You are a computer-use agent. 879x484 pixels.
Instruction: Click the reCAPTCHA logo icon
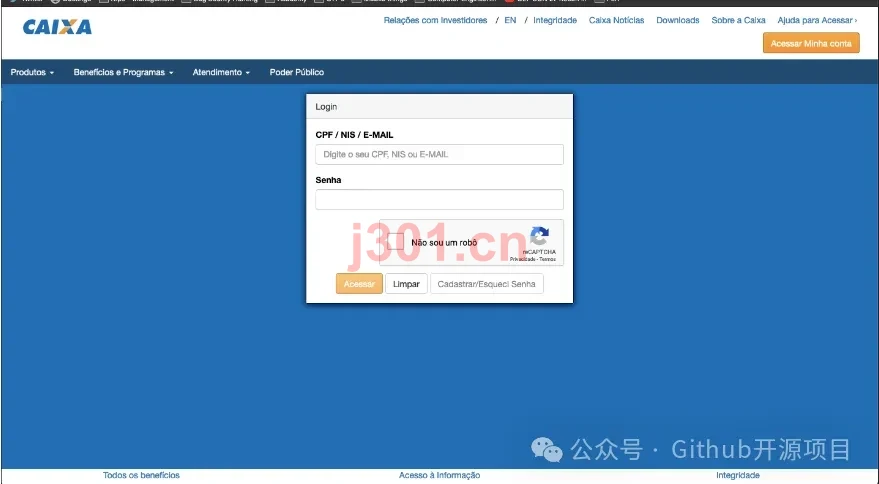[x=539, y=236]
